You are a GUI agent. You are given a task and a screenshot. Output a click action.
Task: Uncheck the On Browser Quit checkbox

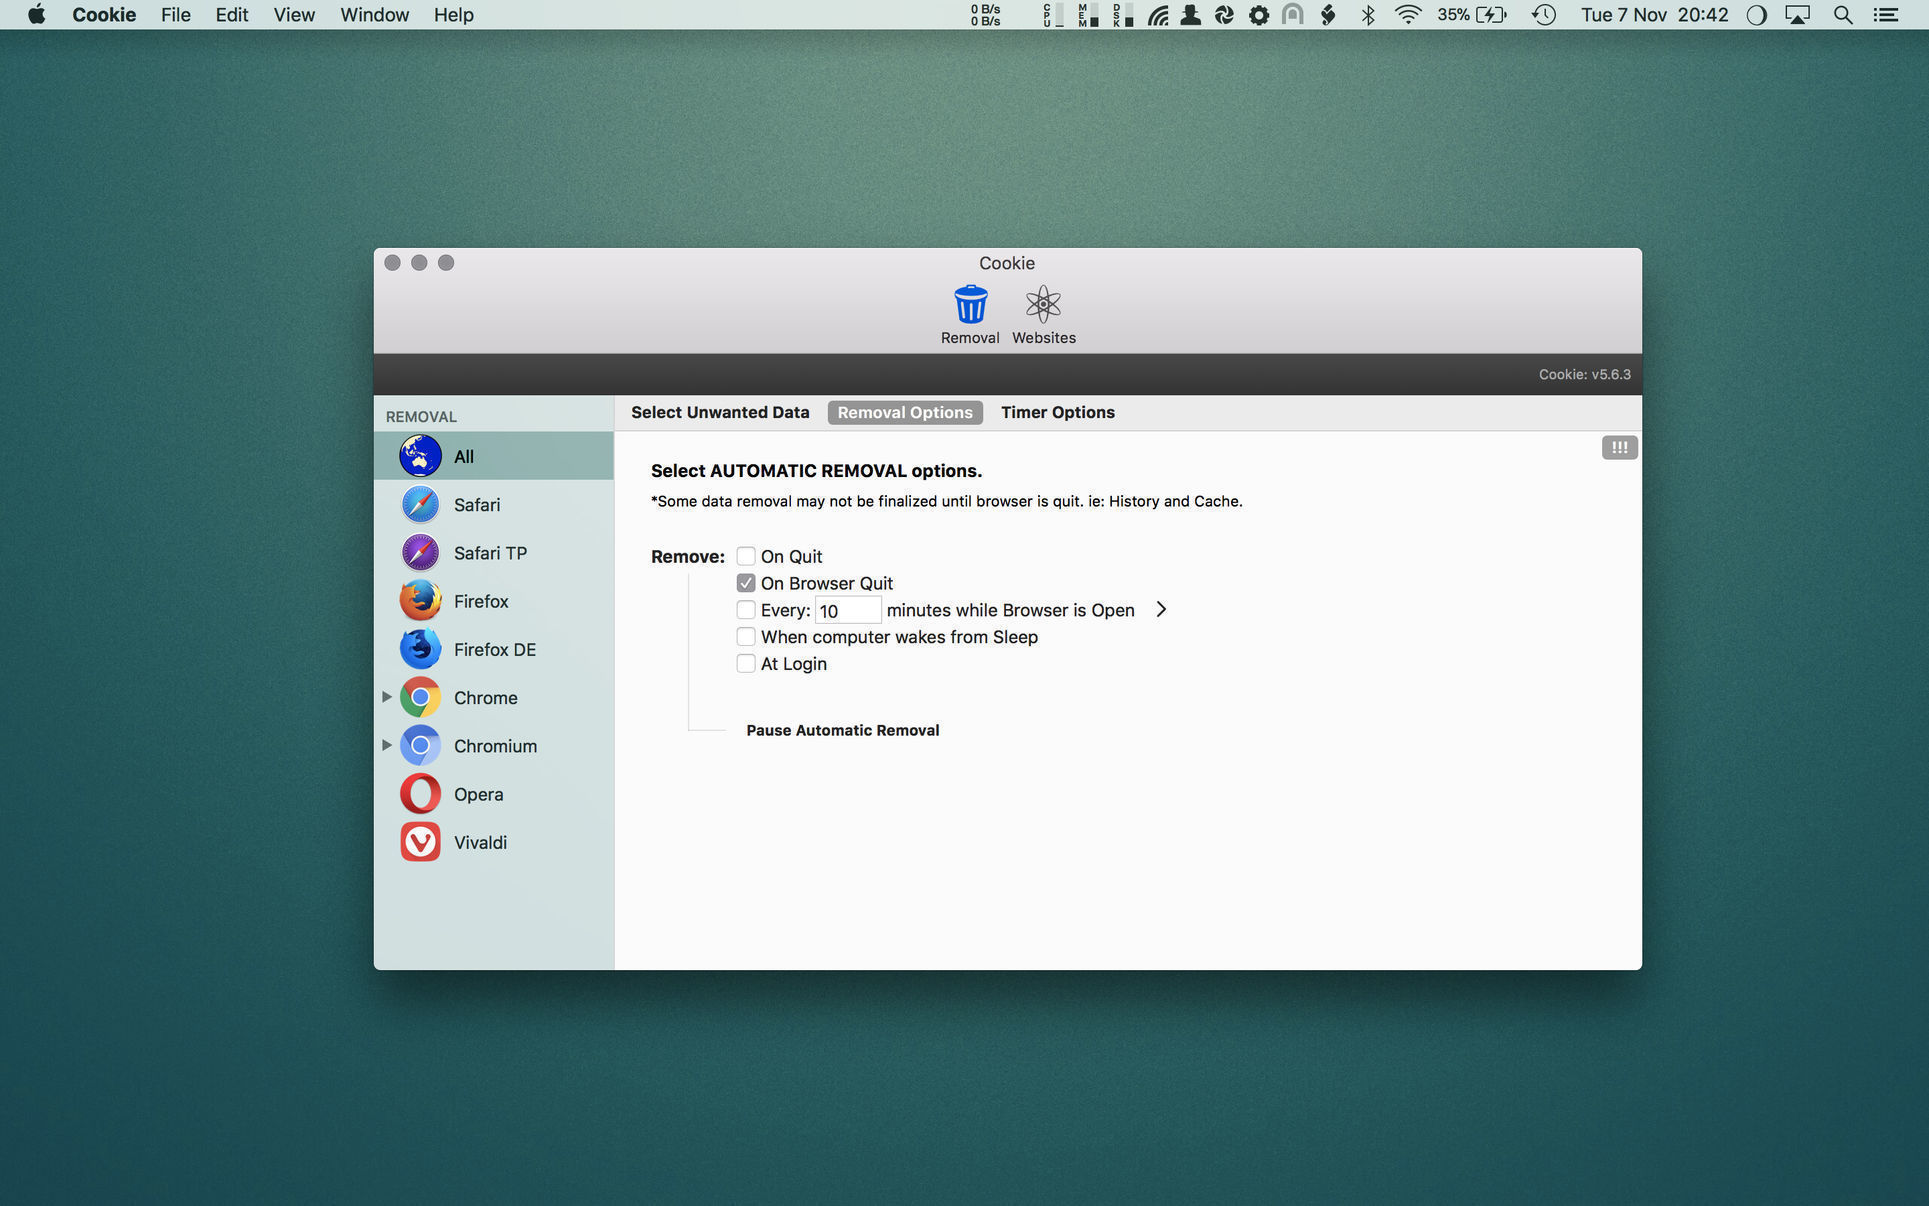click(746, 583)
